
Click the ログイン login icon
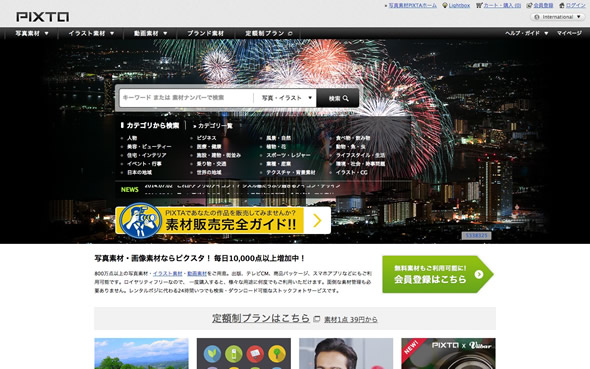pos(562,5)
